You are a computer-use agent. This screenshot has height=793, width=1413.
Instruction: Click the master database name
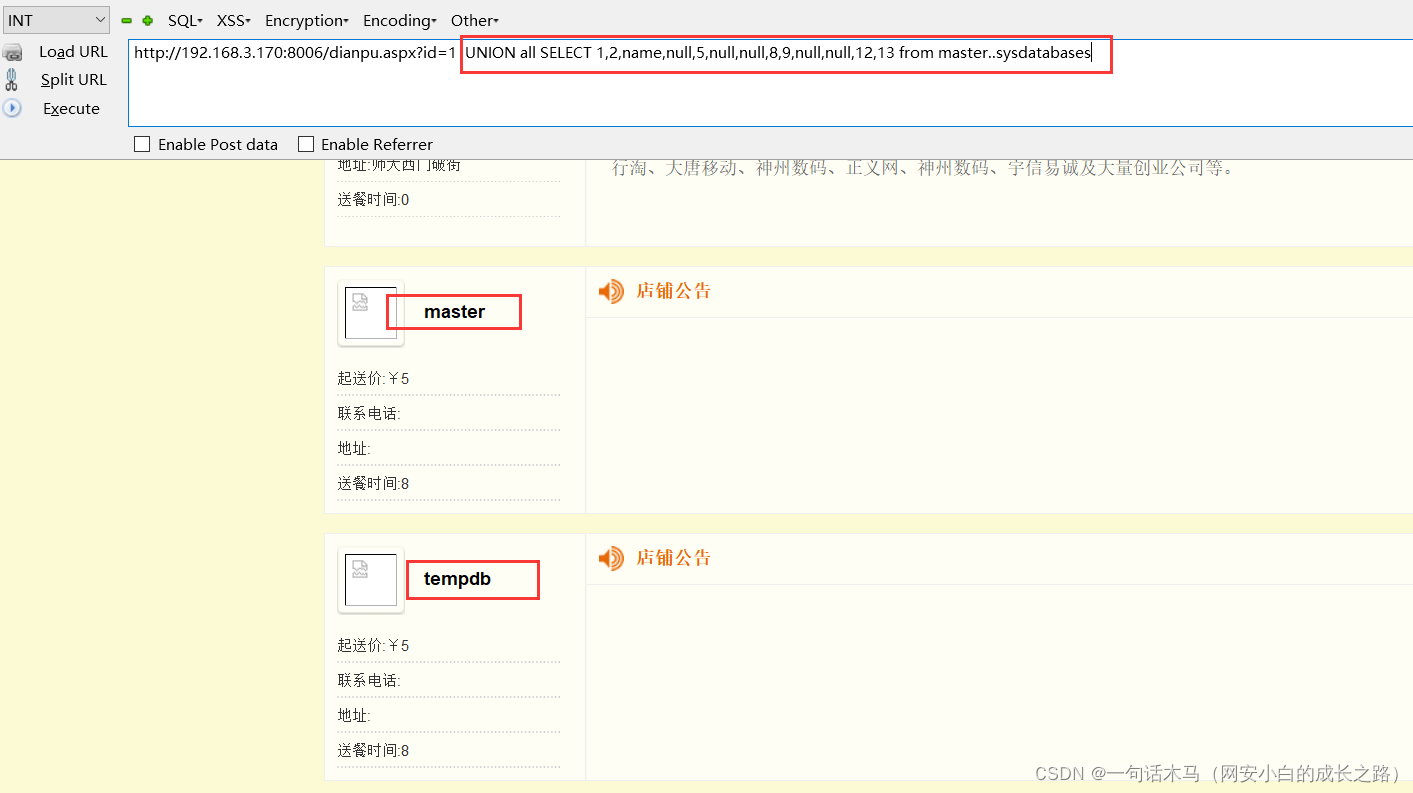[454, 312]
